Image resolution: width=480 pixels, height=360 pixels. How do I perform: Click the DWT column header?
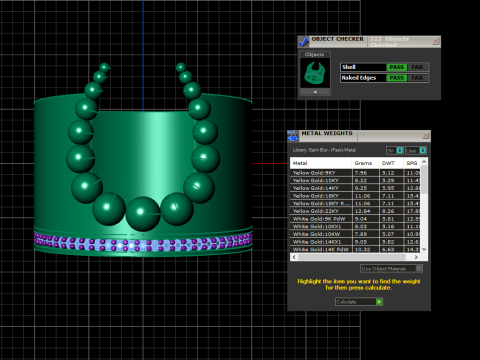point(391,163)
